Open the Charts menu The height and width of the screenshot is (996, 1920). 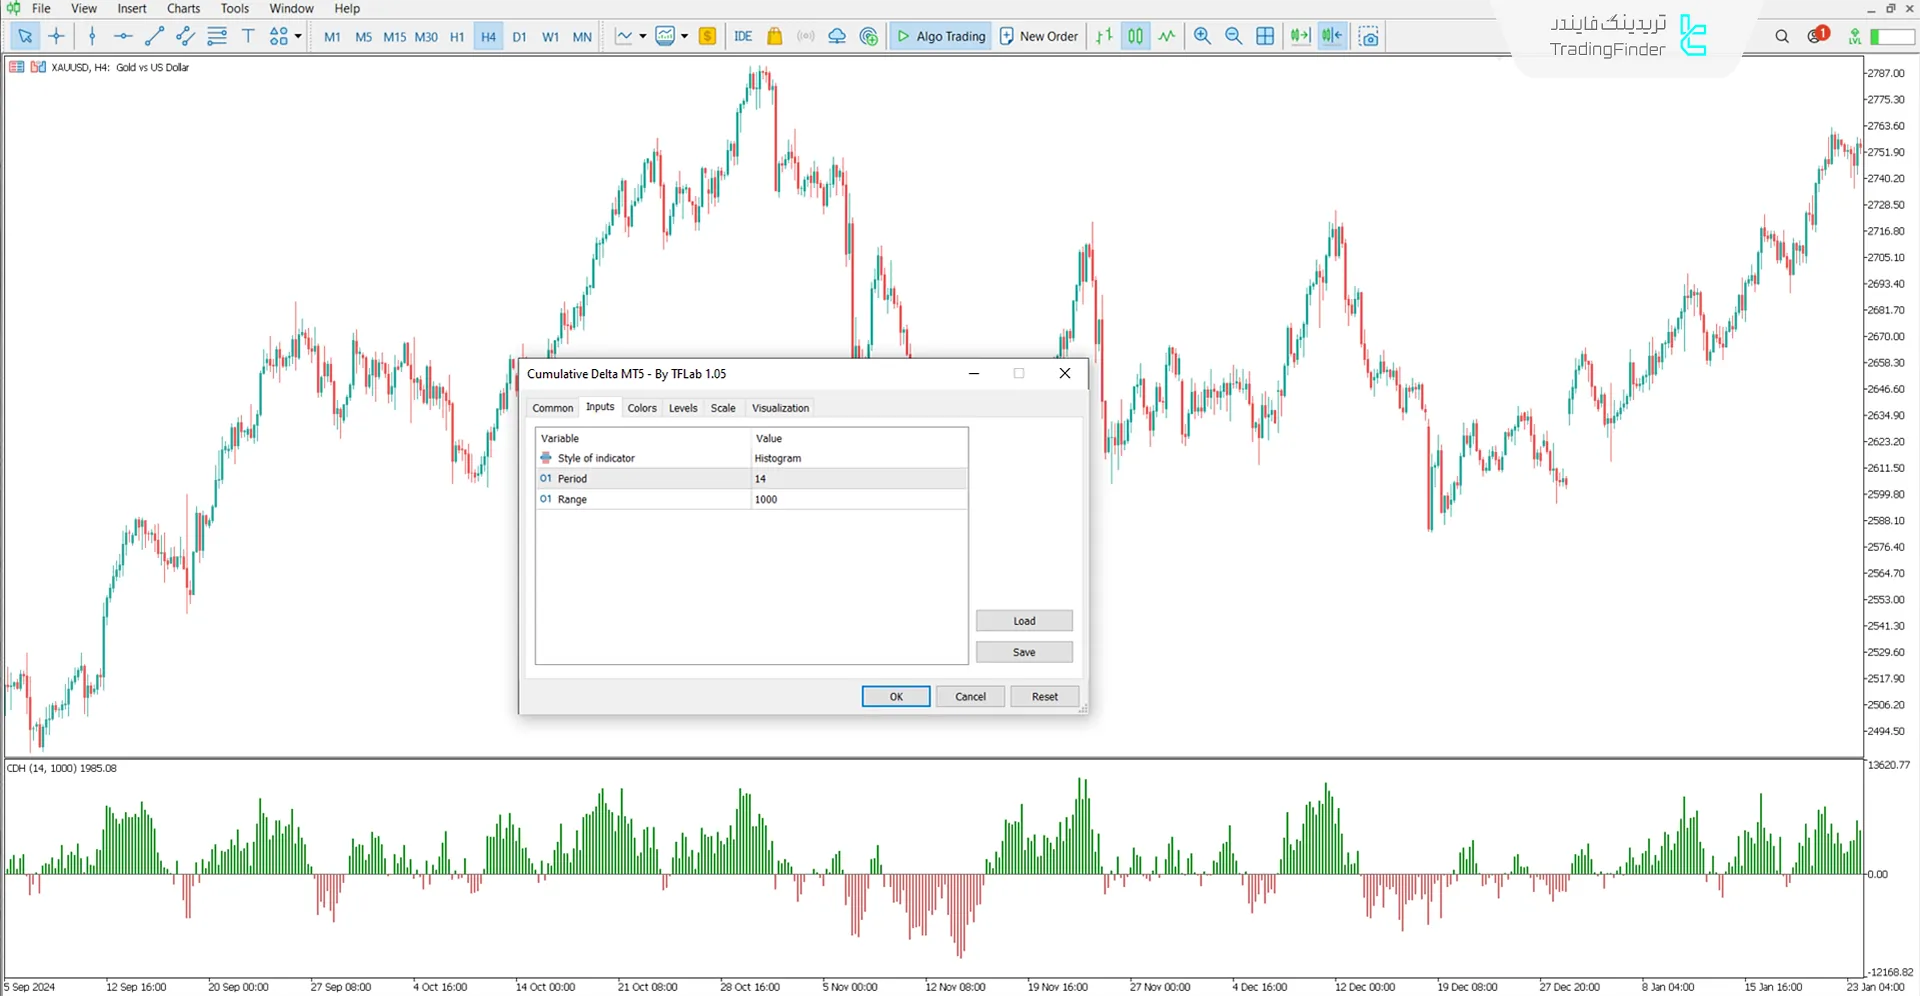pos(183,8)
